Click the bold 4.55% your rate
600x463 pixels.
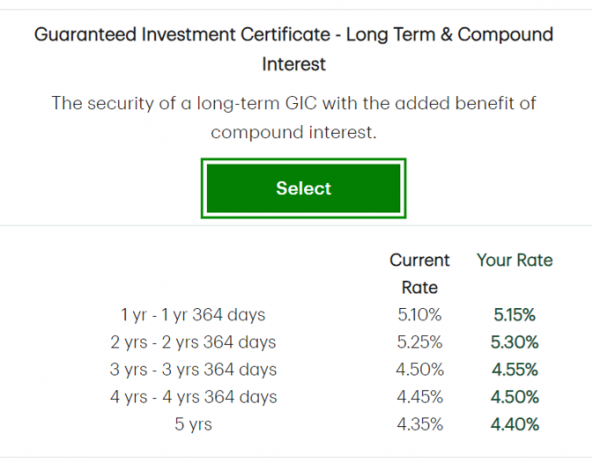click(x=516, y=370)
